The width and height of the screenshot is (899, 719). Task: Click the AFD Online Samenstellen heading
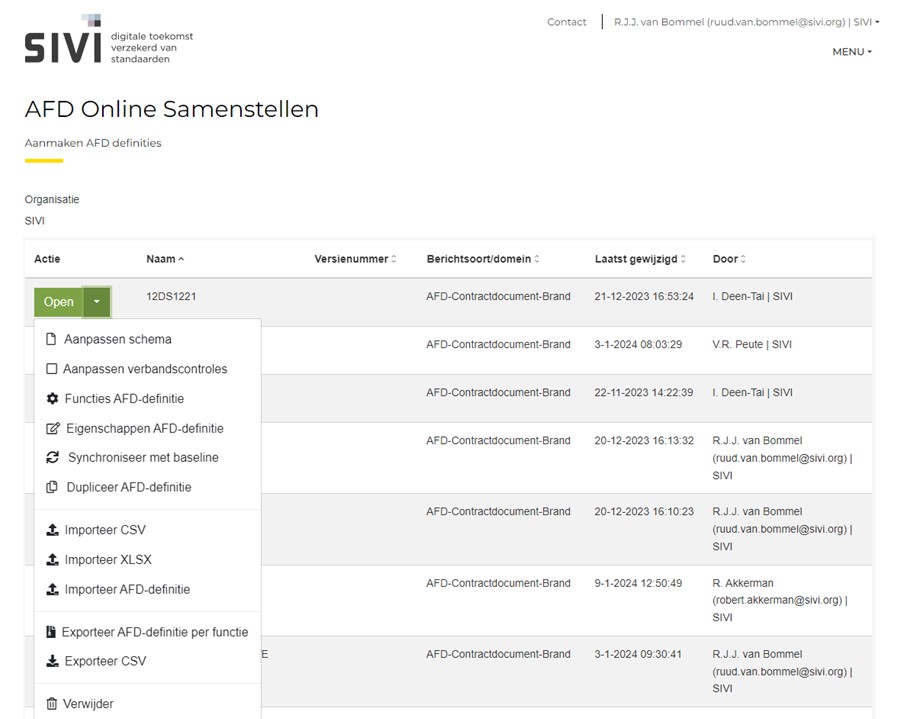[171, 109]
